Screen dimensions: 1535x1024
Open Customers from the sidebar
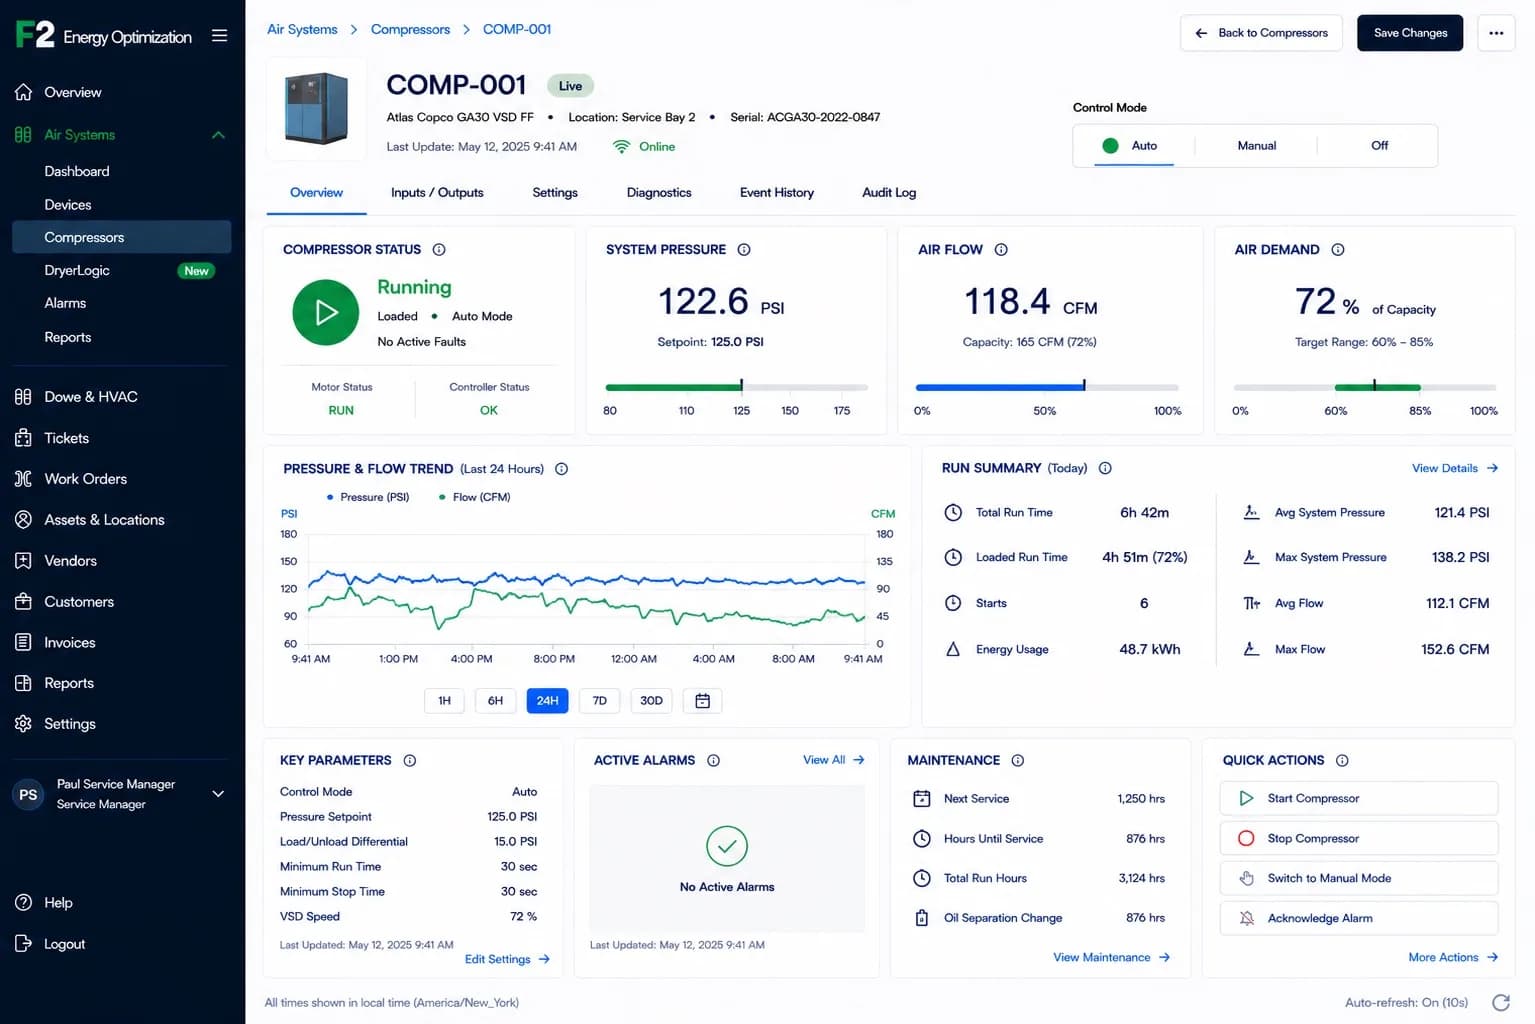78,602
